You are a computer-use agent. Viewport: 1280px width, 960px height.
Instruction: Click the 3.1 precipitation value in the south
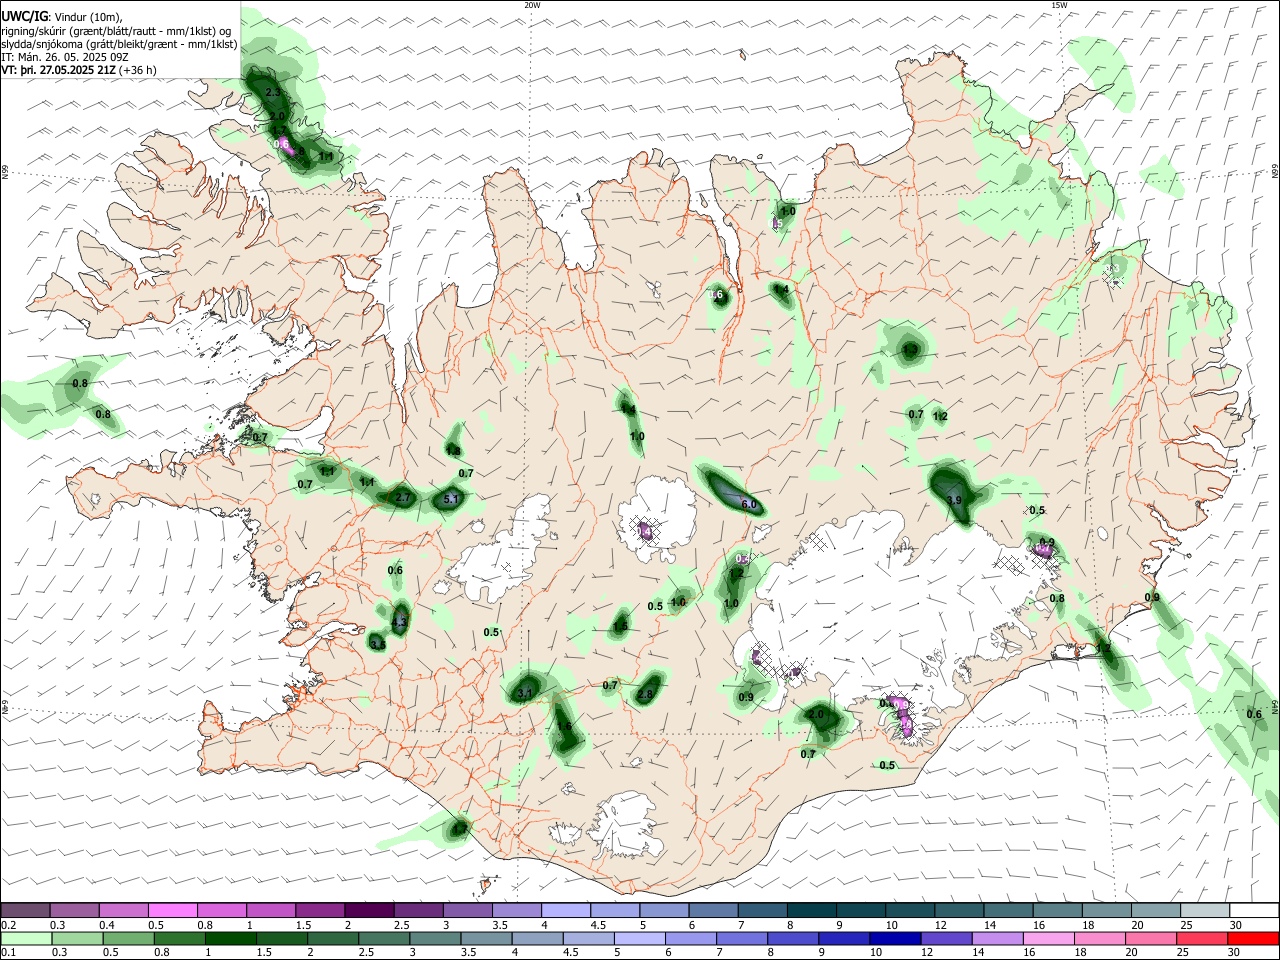tap(526, 692)
